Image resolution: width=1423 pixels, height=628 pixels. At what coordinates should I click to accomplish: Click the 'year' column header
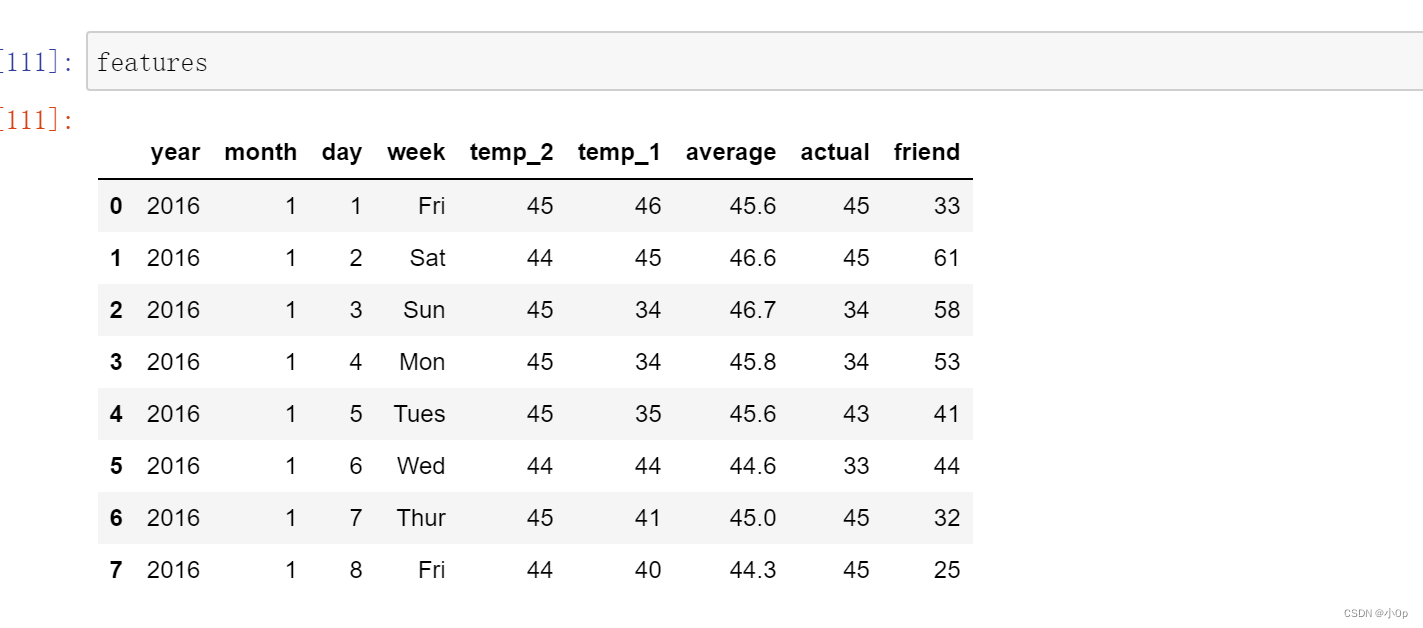click(175, 152)
